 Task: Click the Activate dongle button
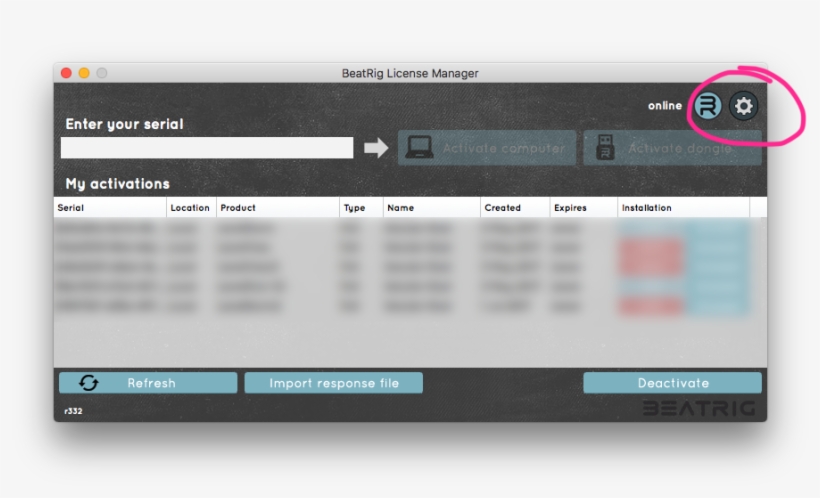(x=672, y=148)
